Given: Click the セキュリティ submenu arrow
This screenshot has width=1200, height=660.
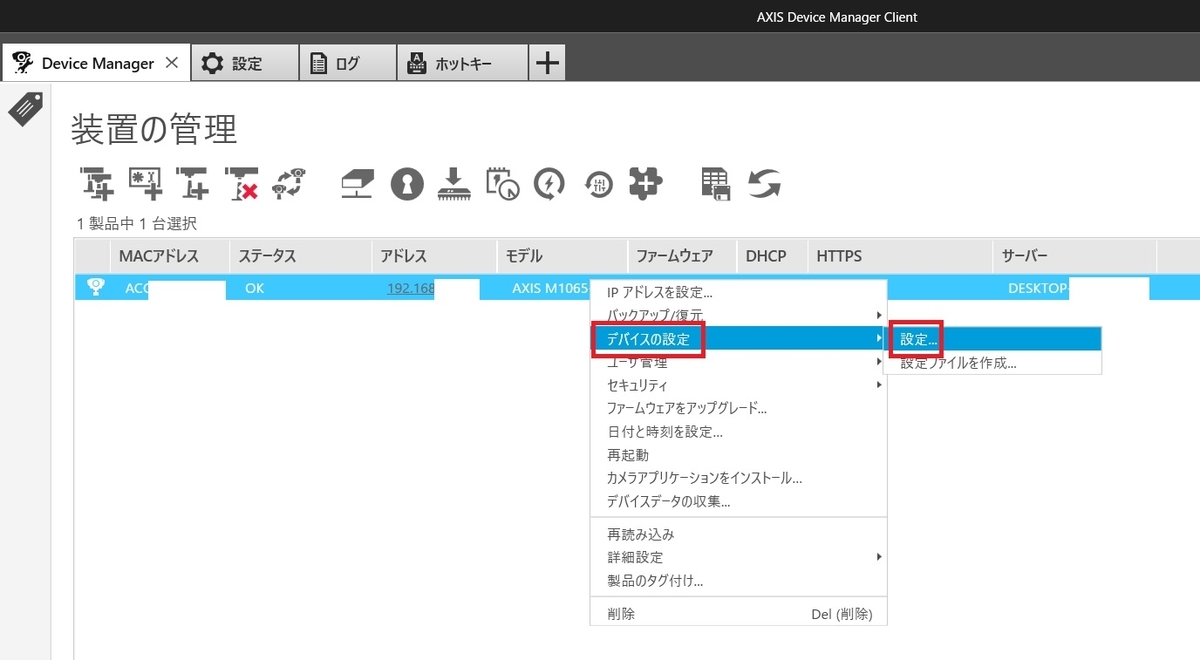Looking at the screenshot, I should [x=878, y=385].
